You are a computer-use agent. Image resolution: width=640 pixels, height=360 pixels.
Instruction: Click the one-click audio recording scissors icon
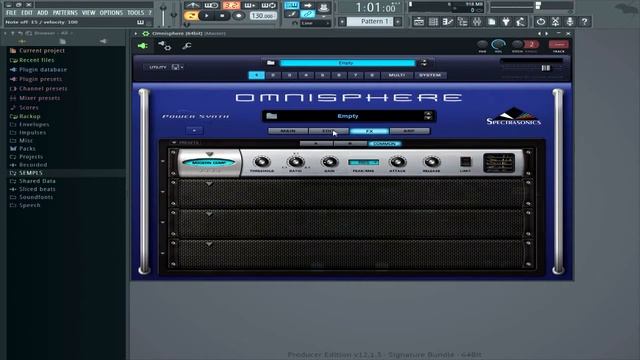click(555, 22)
